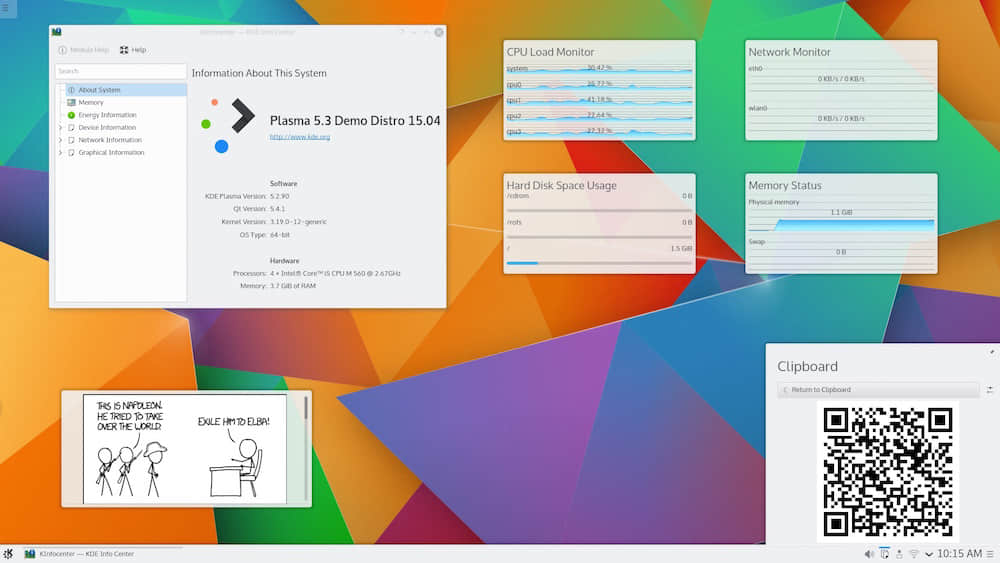1000x563 pixels.
Task: Click the Search field in KInfoCenter
Action: (x=120, y=71)
